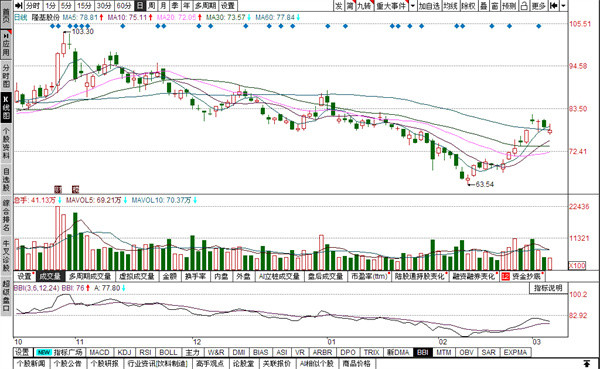Open 自选股 watchlist from the sidebar

(6, 179)
